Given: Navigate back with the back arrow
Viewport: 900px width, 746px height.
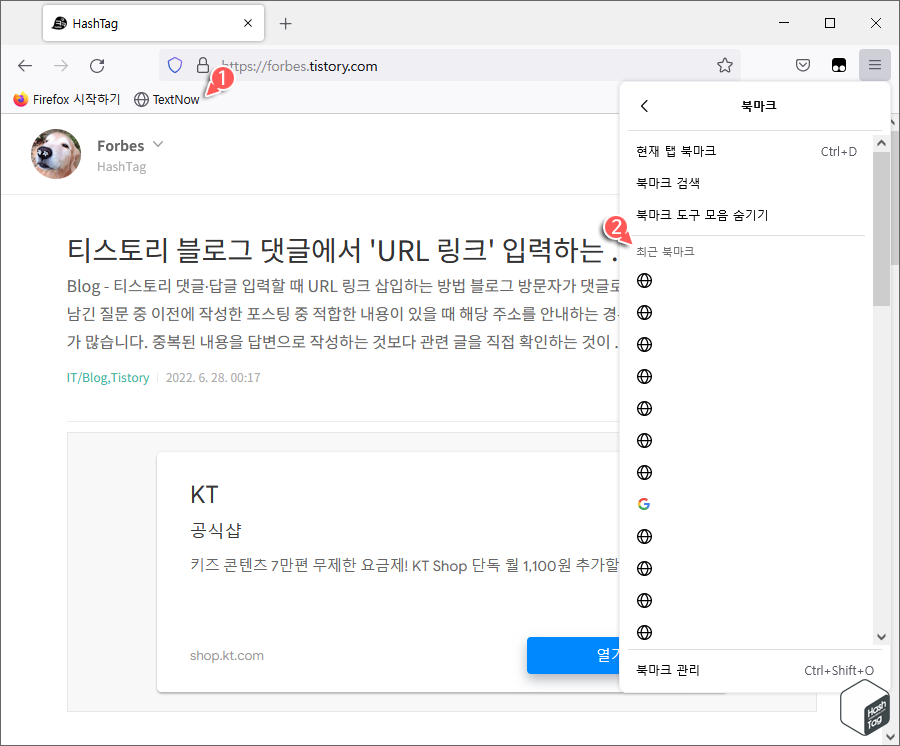Looking at the screenshot, I should point(25,65).
